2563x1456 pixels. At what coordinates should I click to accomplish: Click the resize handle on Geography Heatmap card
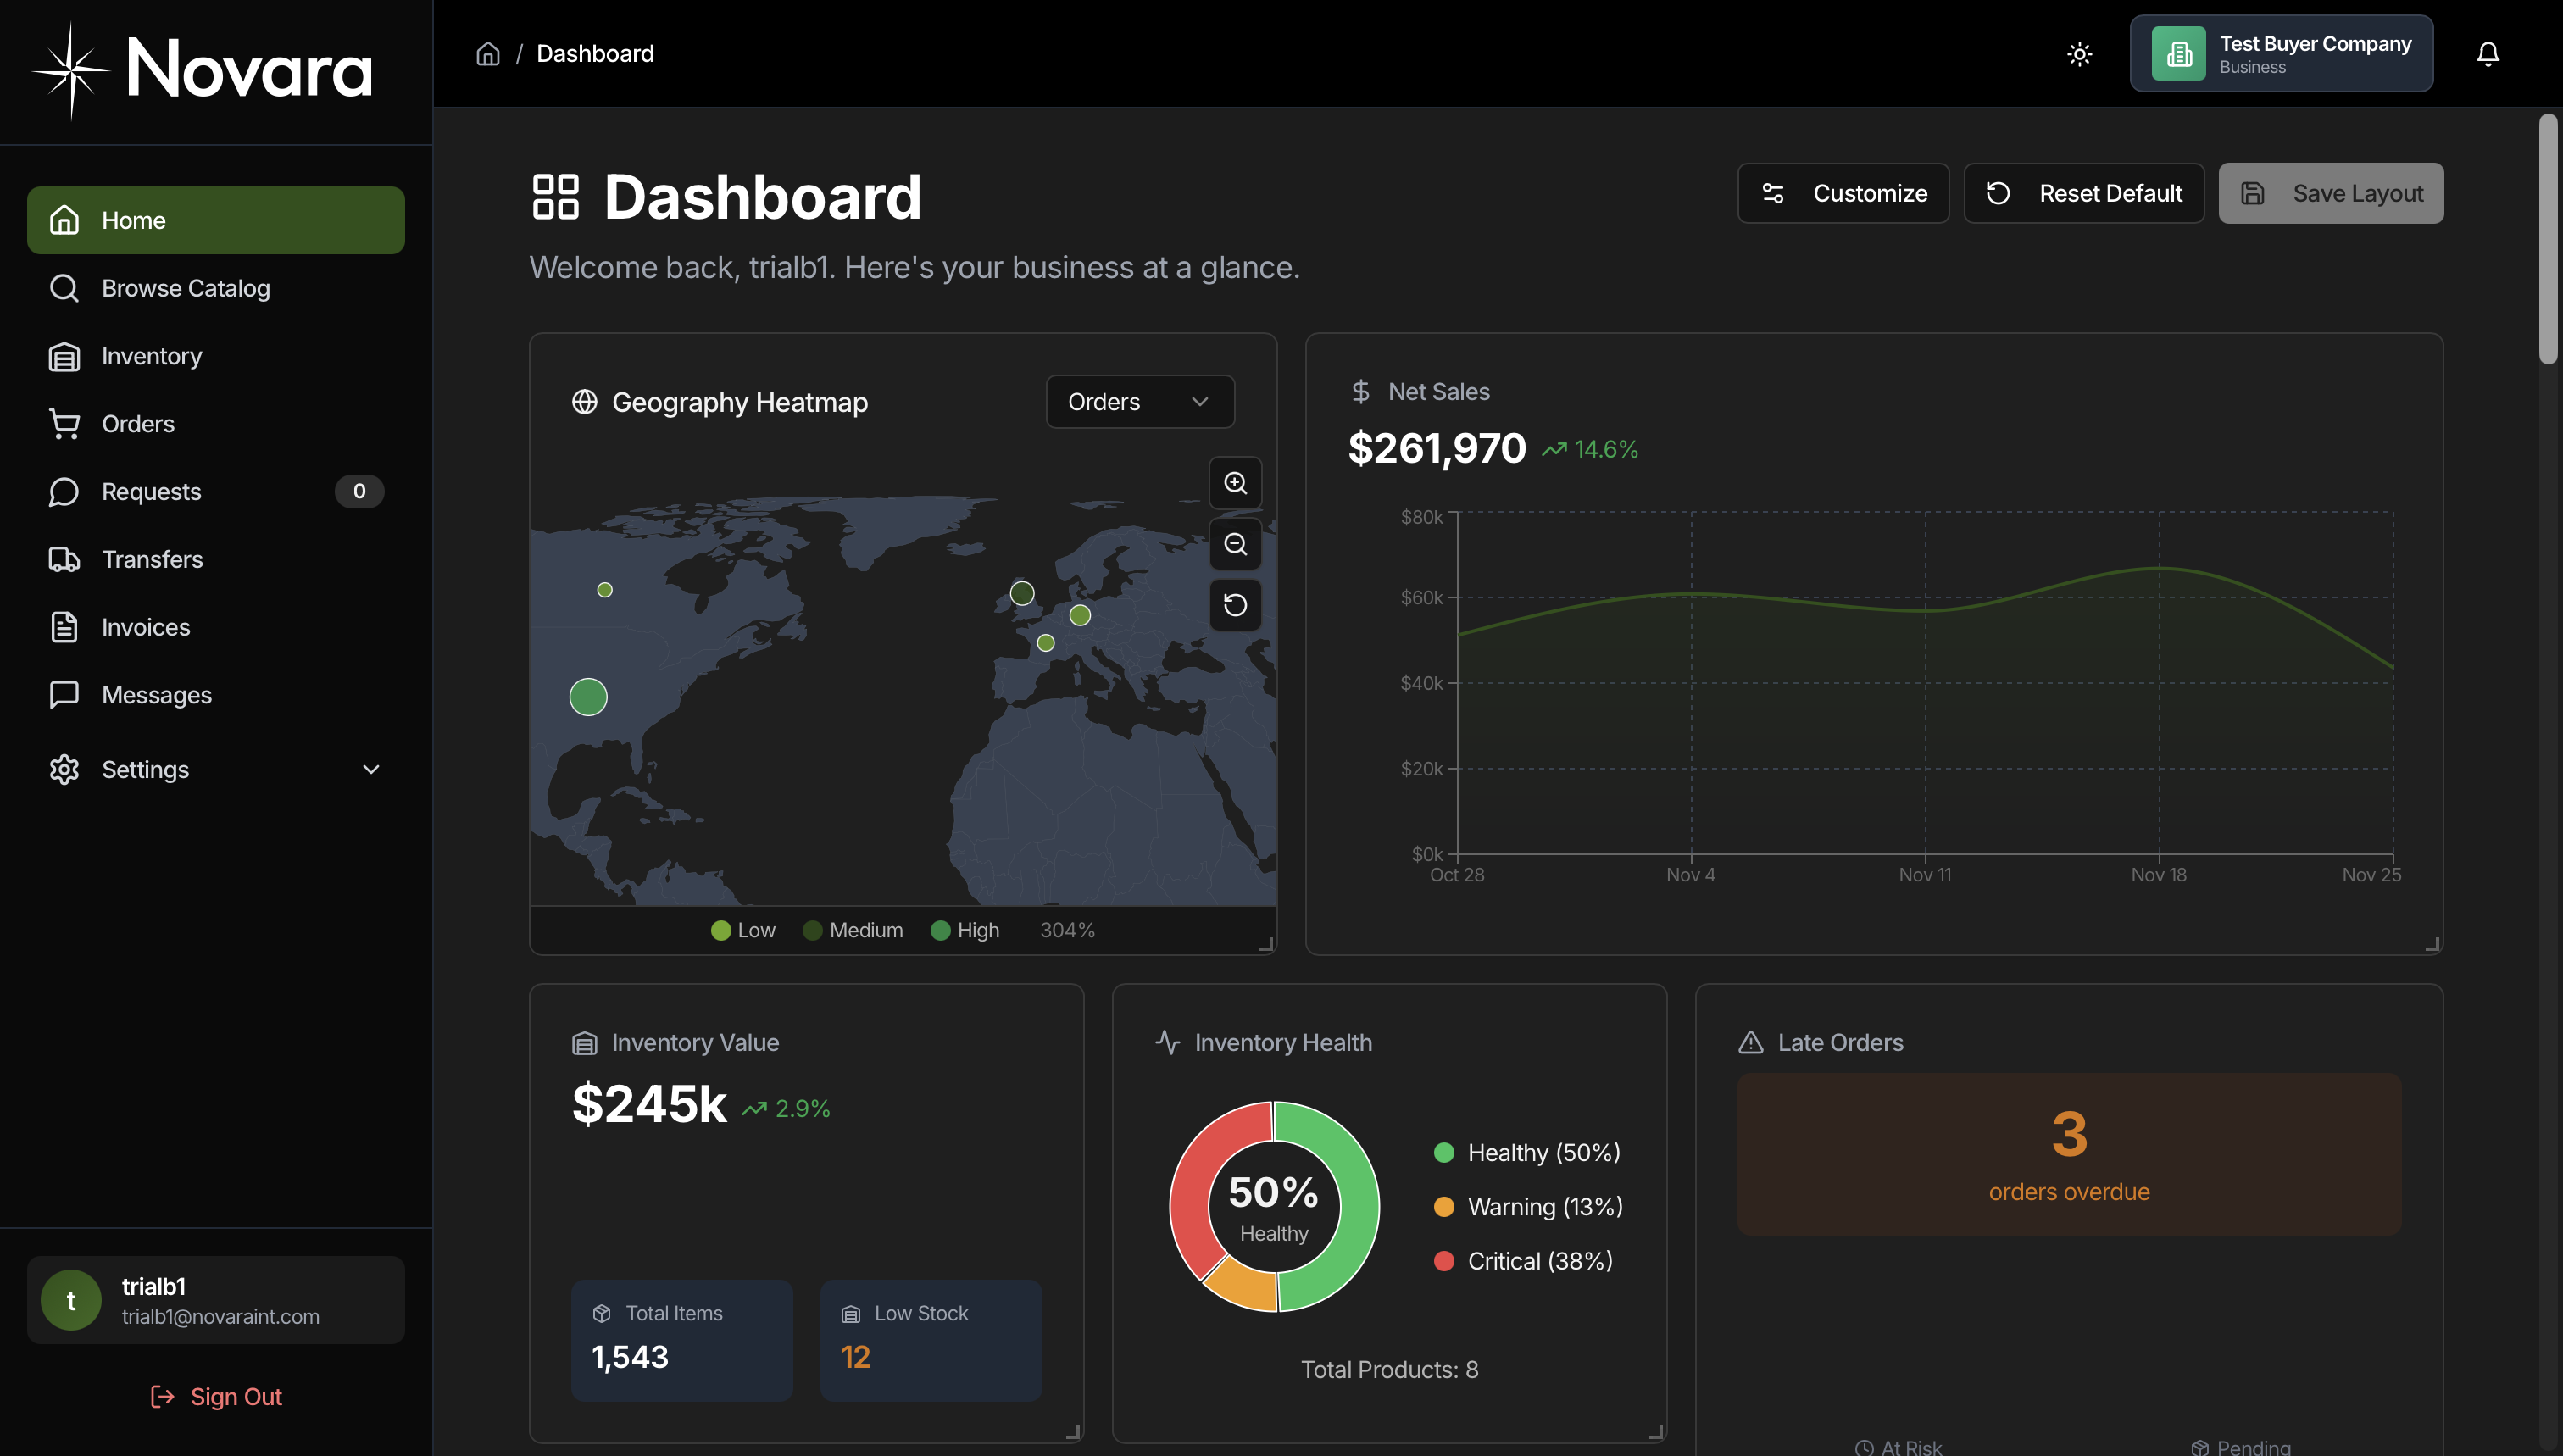pyautogui.click(x=1265, y=943)
